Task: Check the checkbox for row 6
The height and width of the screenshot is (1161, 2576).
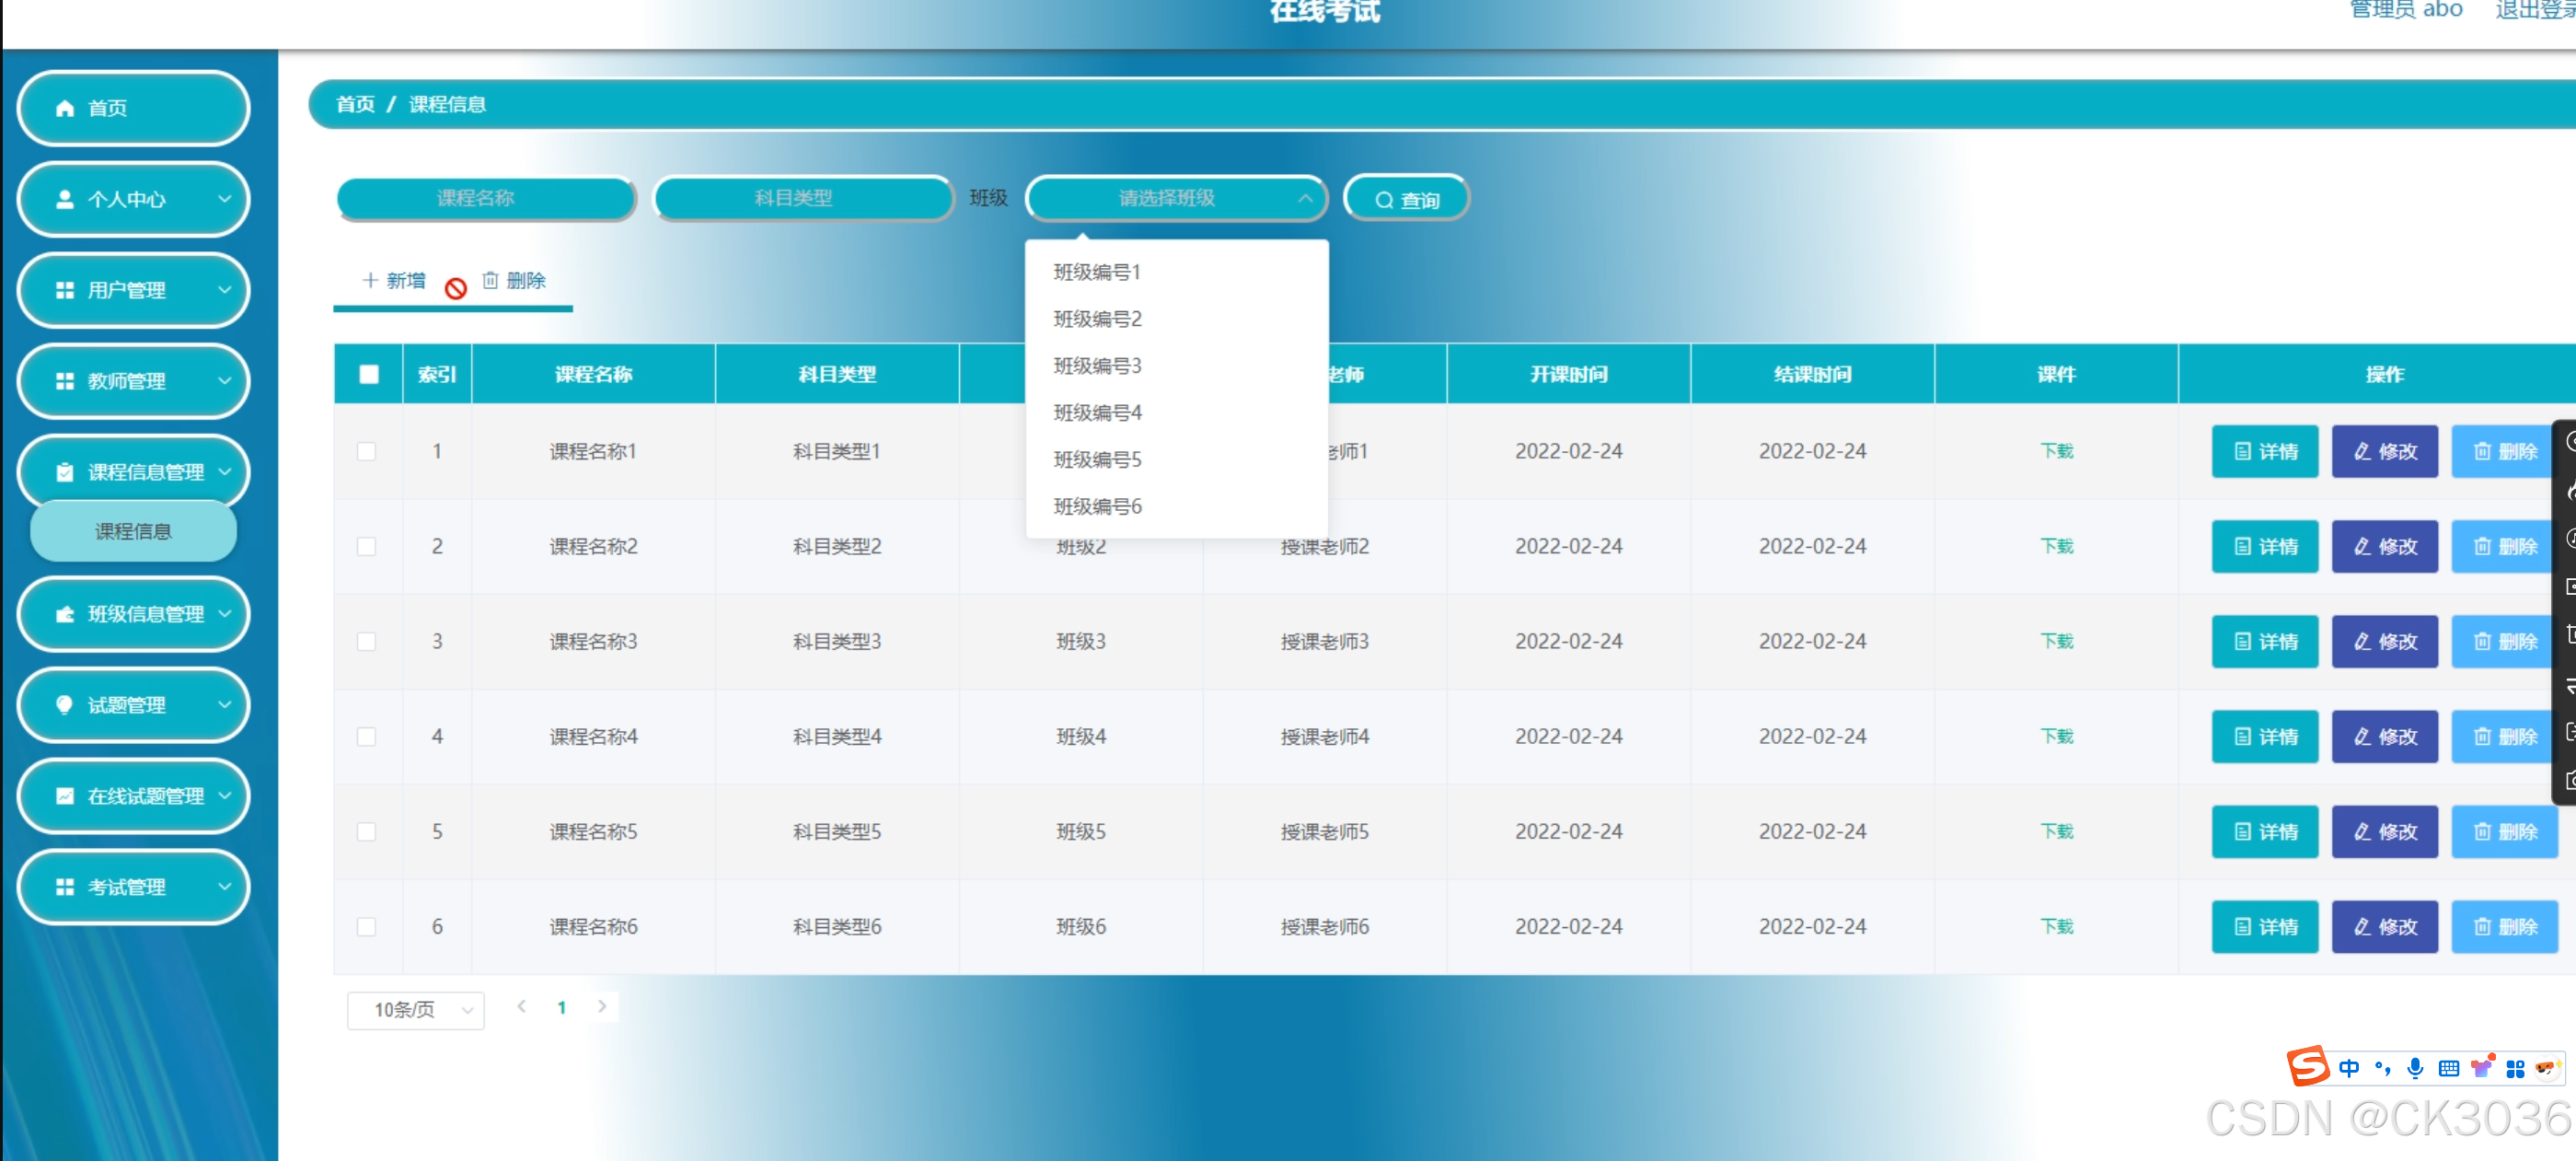Action: [367, 927]
